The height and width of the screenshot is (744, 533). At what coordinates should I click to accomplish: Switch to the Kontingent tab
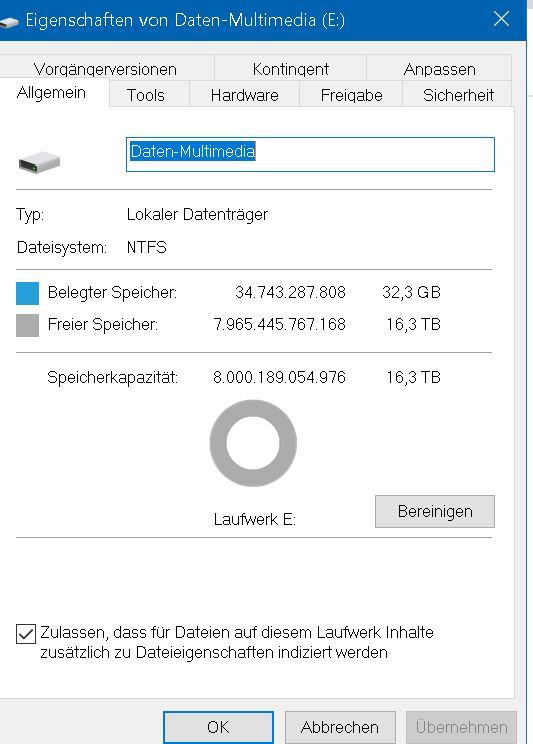click(290, 69)
